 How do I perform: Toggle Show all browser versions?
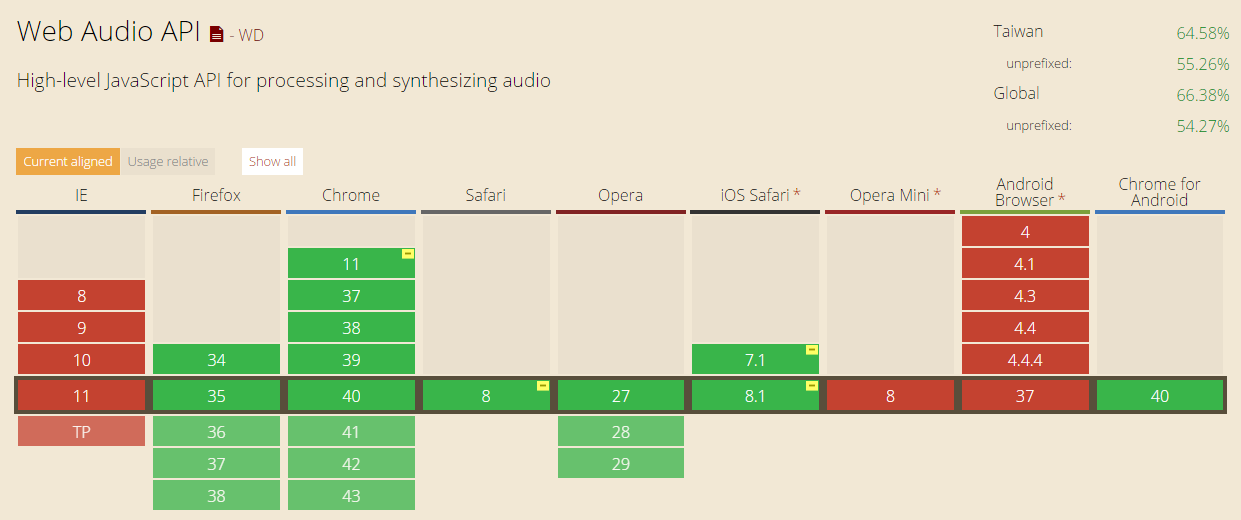272,161
